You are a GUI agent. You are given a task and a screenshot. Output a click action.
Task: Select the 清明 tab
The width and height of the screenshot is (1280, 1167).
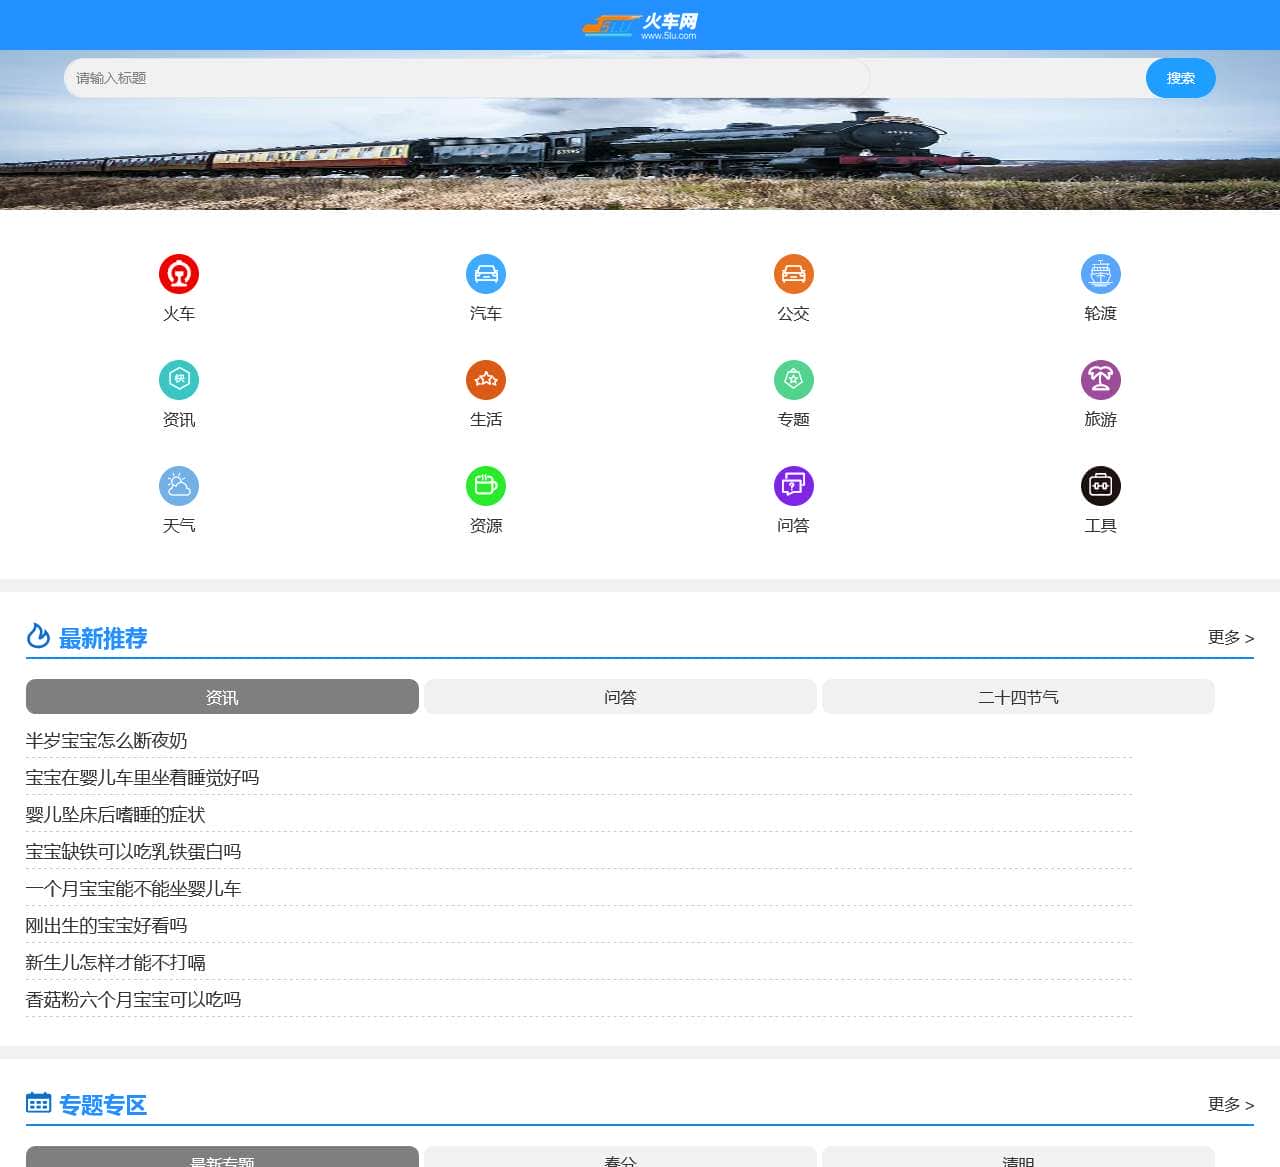(1018, 1157)
